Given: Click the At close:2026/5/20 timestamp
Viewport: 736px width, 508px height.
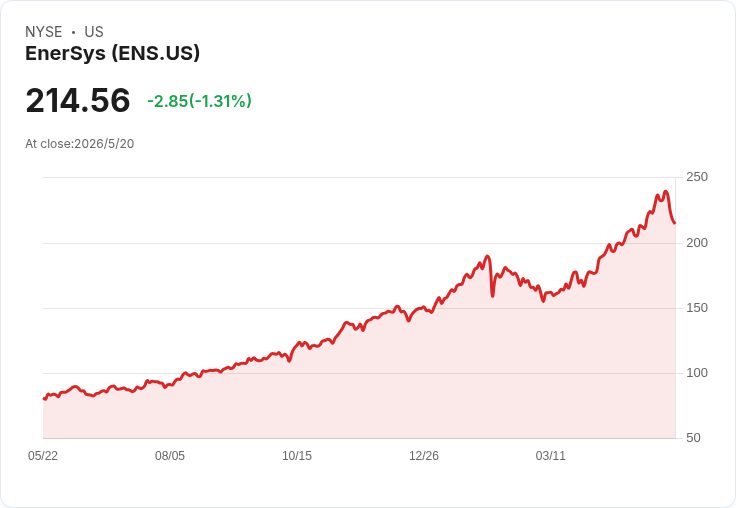Looking at the screenshot, I should (80, 144).
